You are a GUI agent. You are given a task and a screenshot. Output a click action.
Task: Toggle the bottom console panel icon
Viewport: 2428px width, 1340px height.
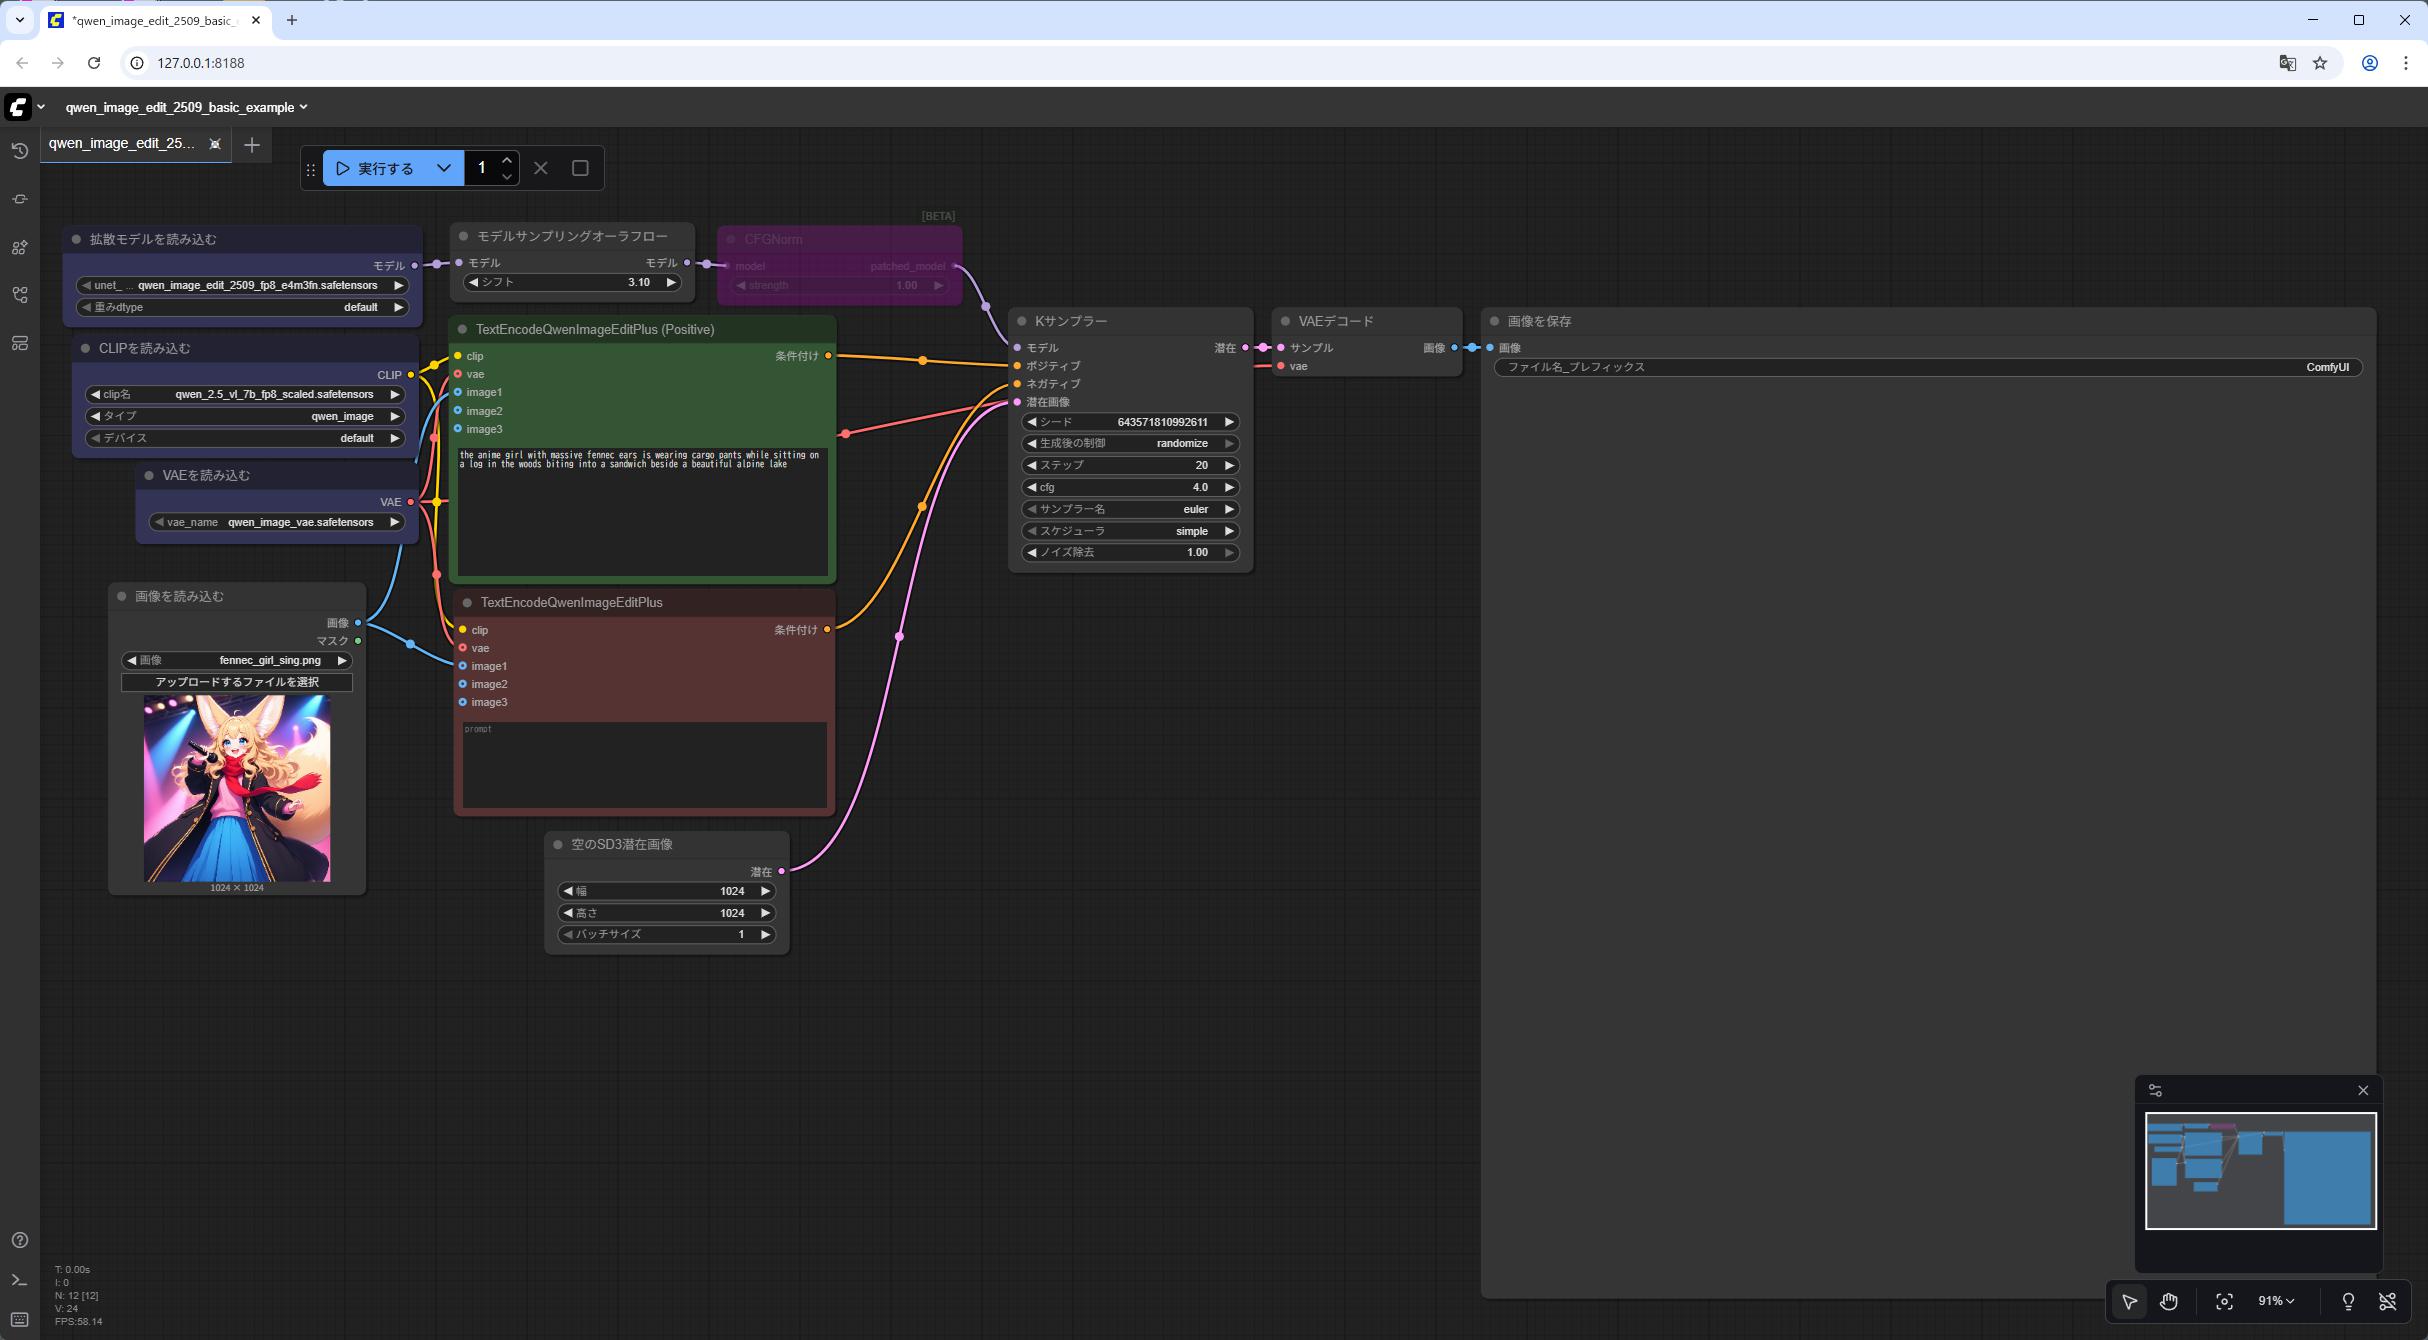click(19, 1280)
